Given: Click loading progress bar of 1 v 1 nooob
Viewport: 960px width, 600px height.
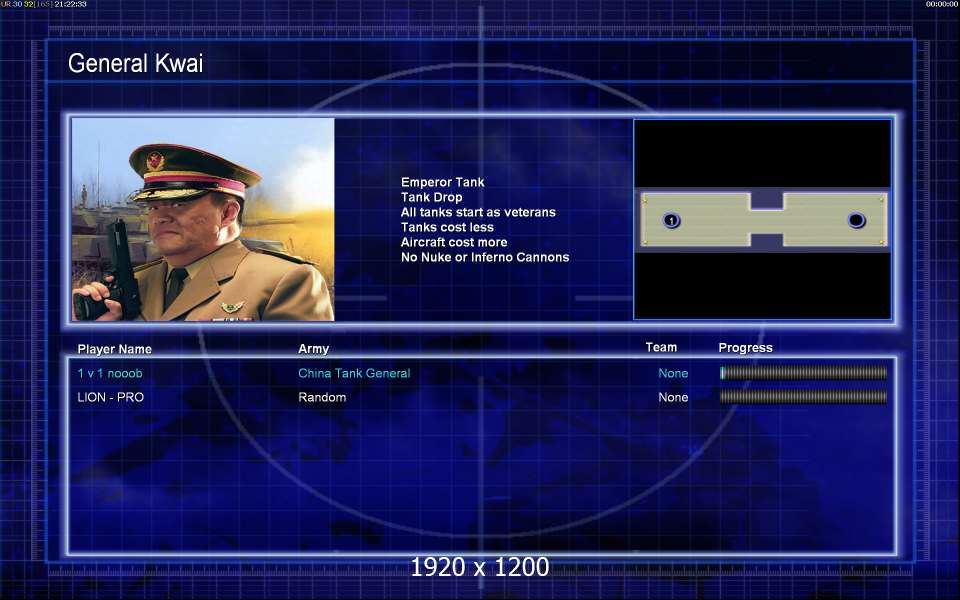Looking at the screenshot, I should pyautogui.click(x=803, y=372).
